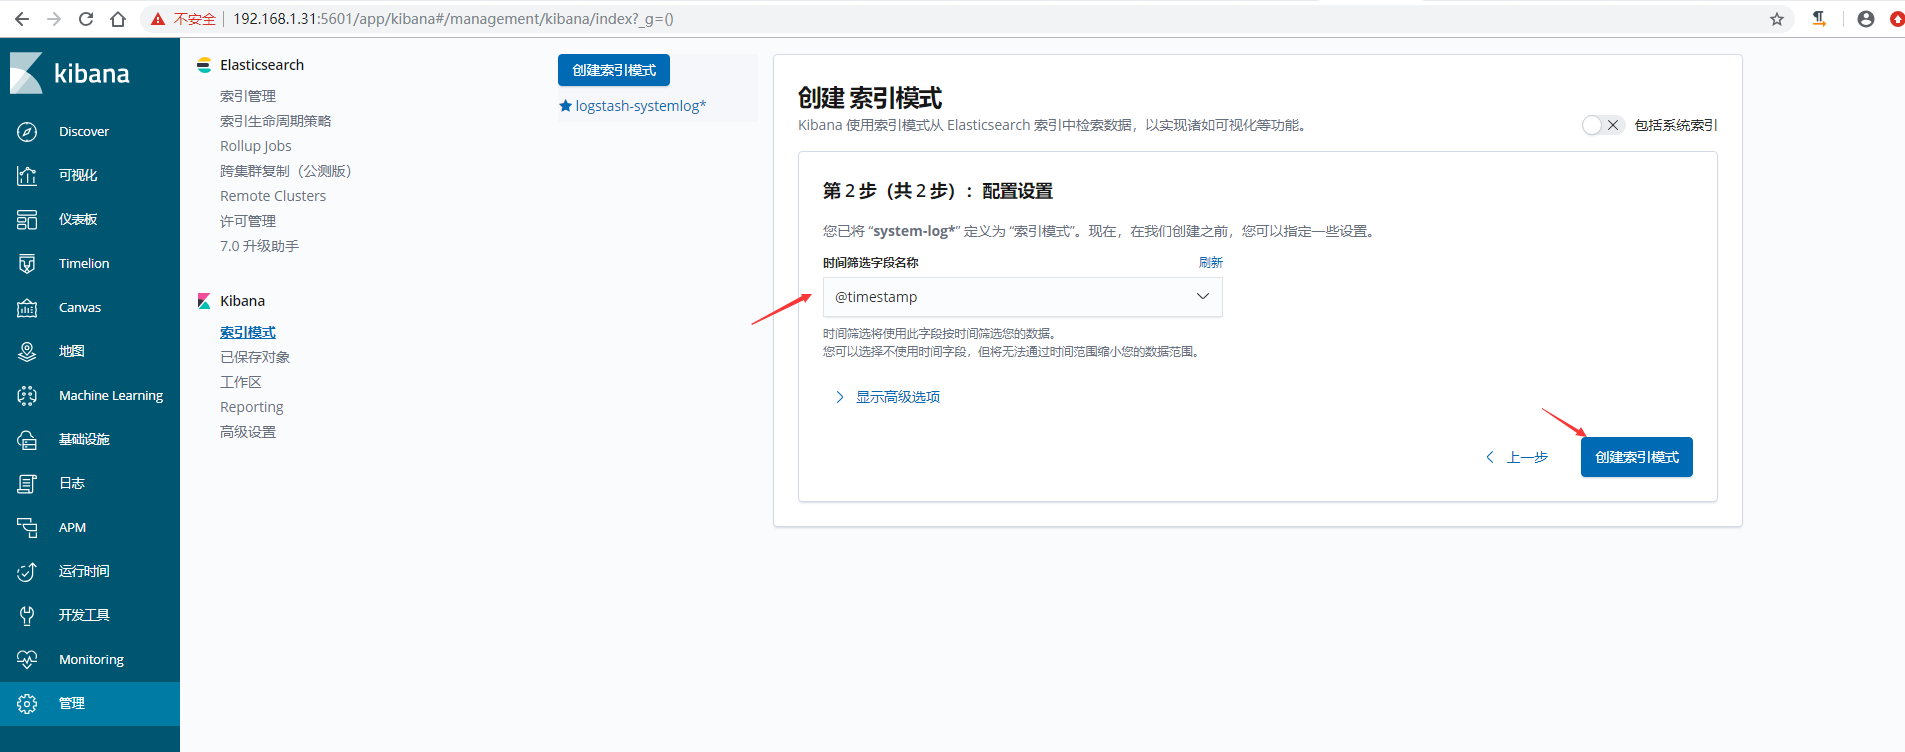
Task: Reload the page with the refresh icon
Action: pos(86,19)
